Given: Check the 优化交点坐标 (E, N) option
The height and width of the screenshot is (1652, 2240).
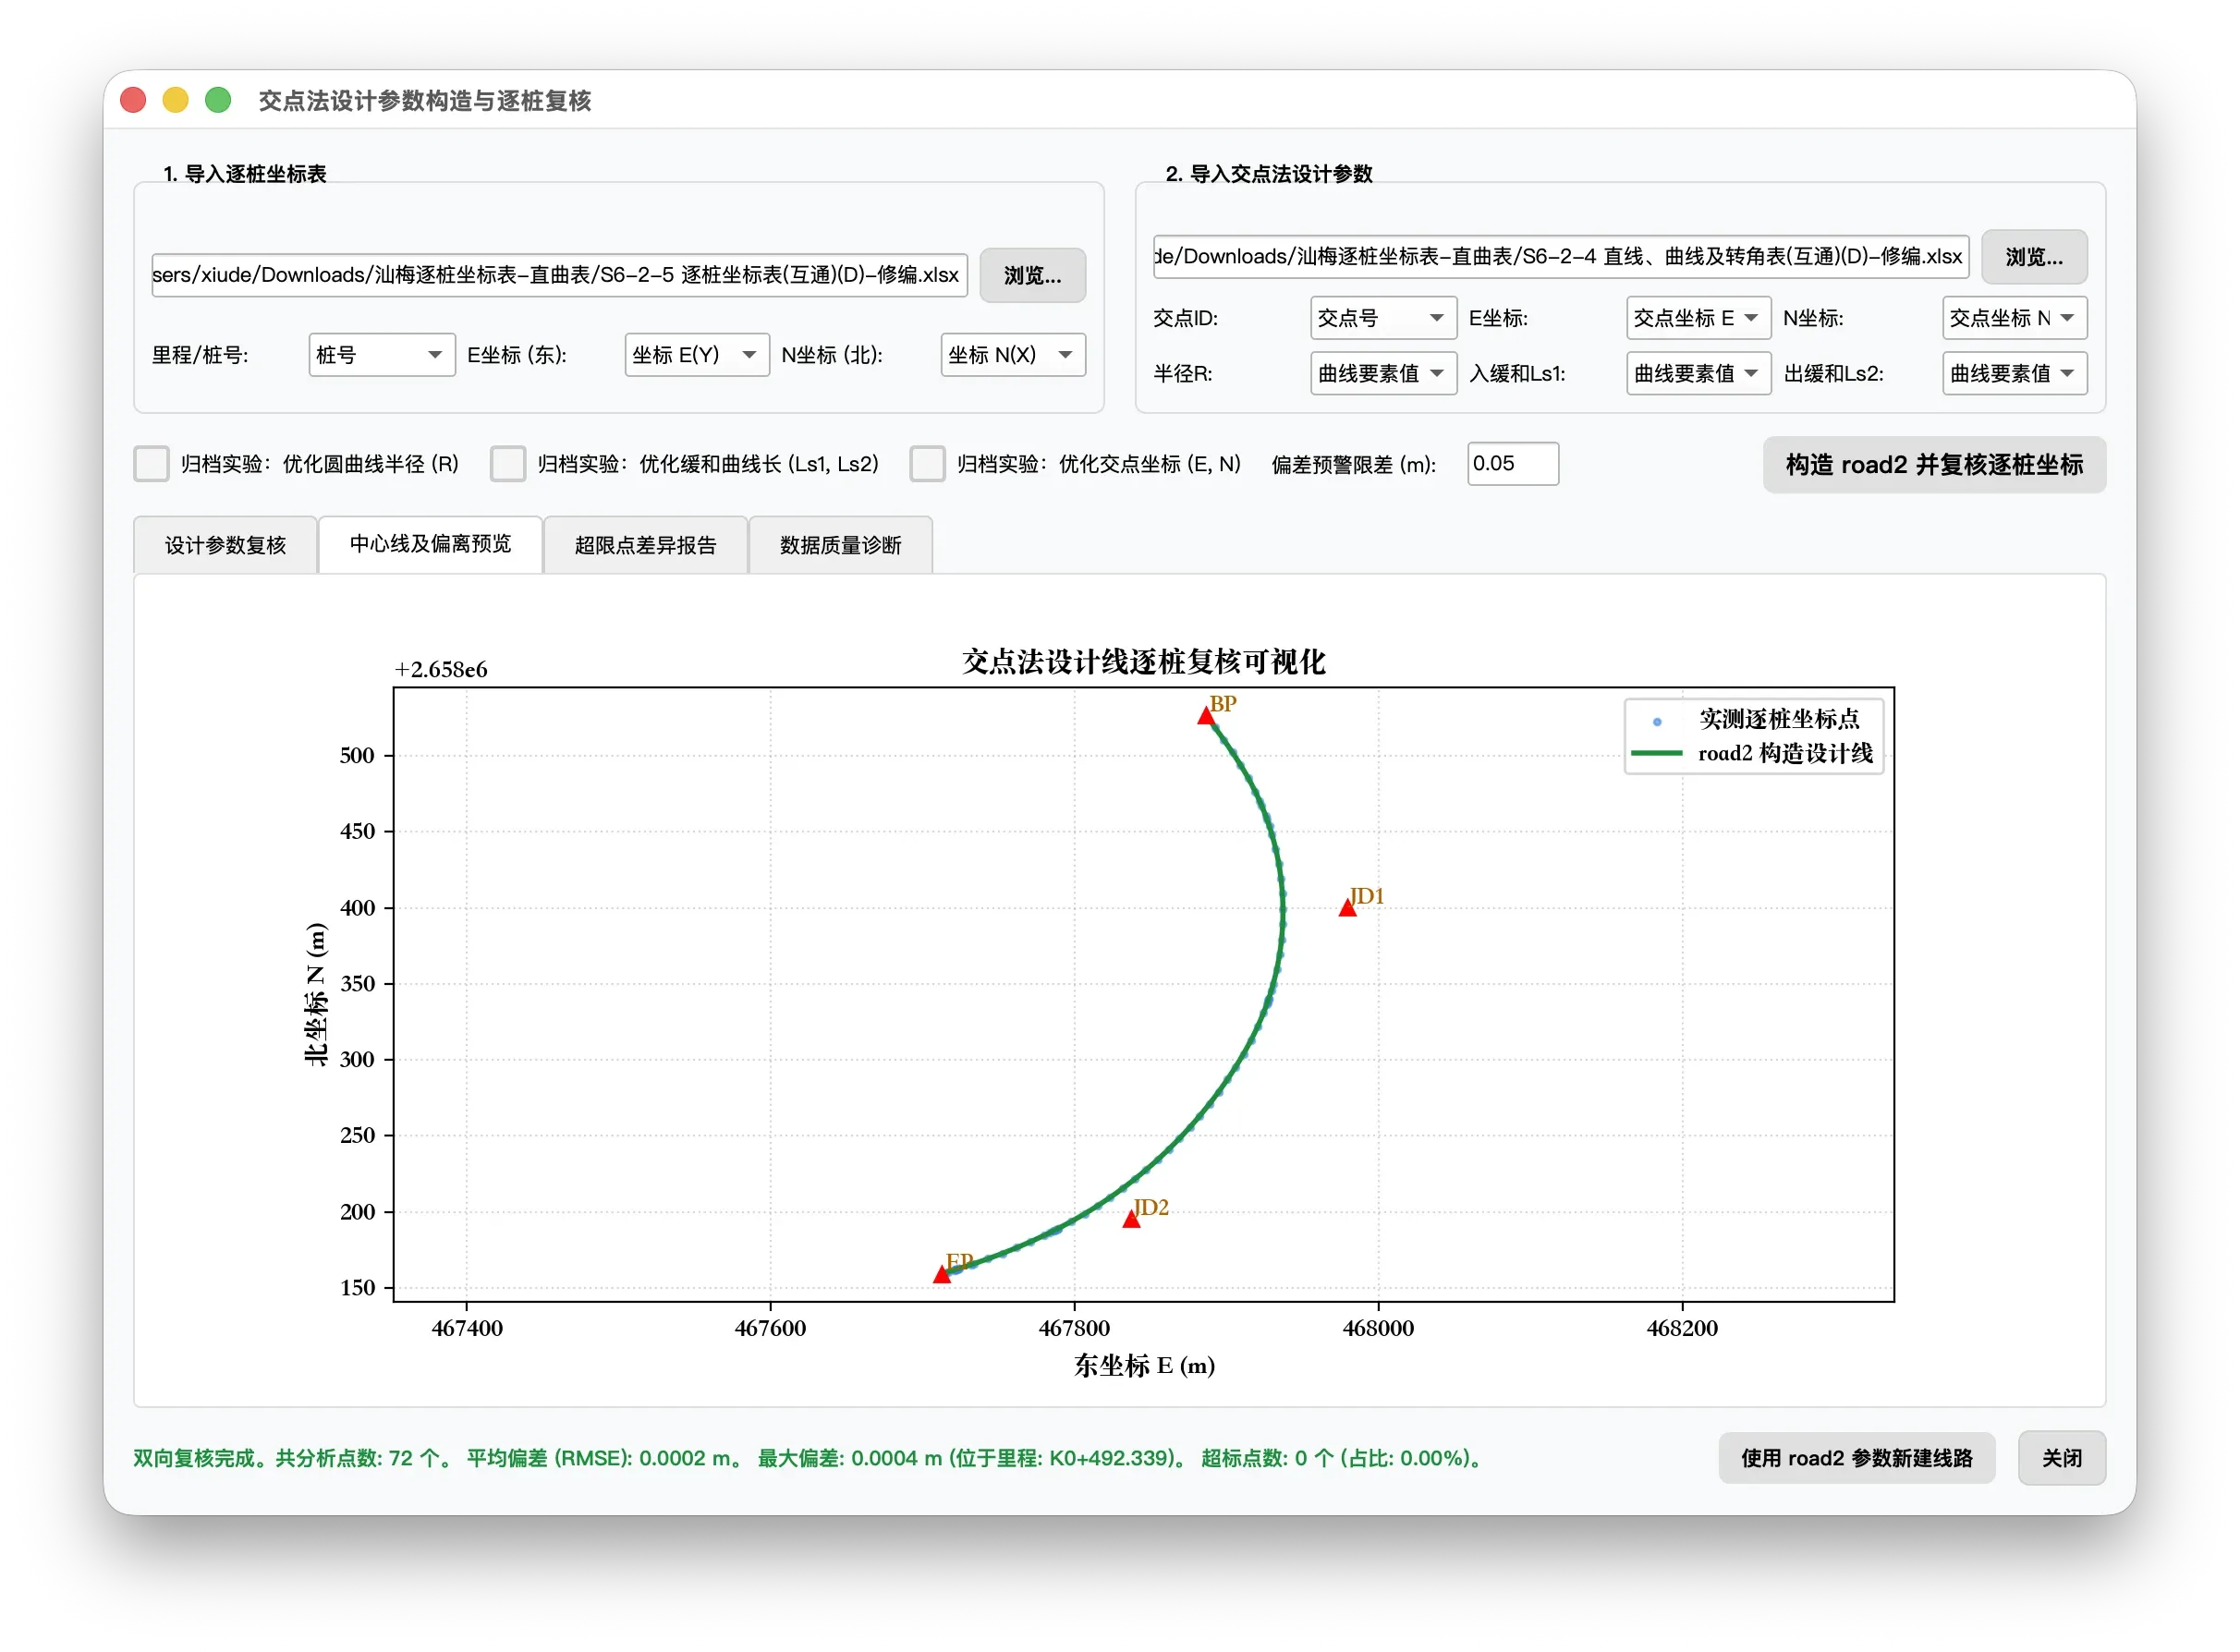Looking at the screenshot, I should [x=927, y=464].
